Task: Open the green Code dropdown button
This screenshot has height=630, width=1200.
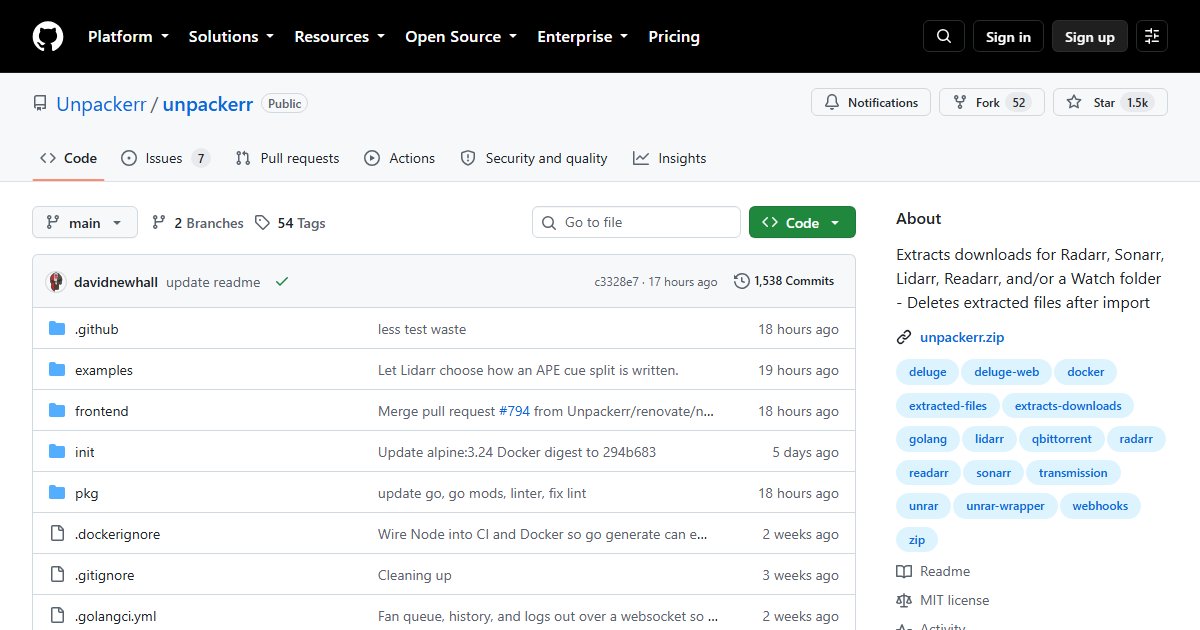Action: 802,222
